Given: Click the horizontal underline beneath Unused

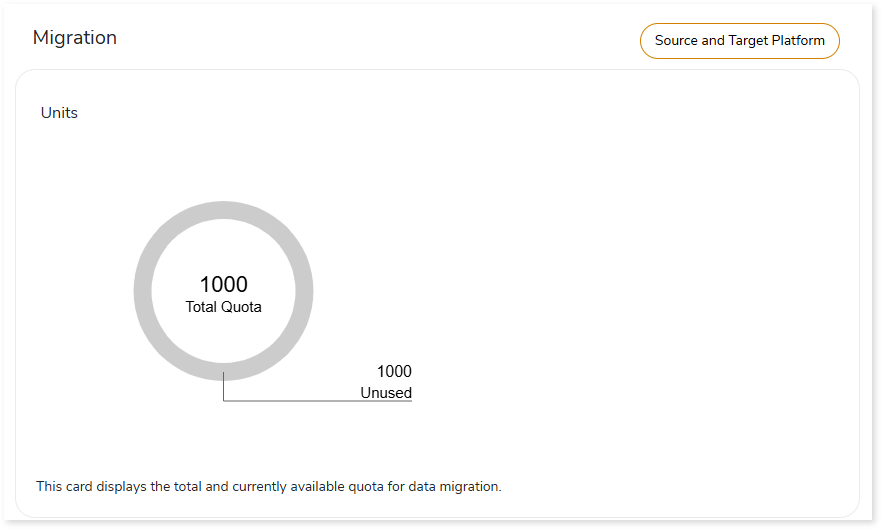Looking at the screenshot, I should point(318,401).
